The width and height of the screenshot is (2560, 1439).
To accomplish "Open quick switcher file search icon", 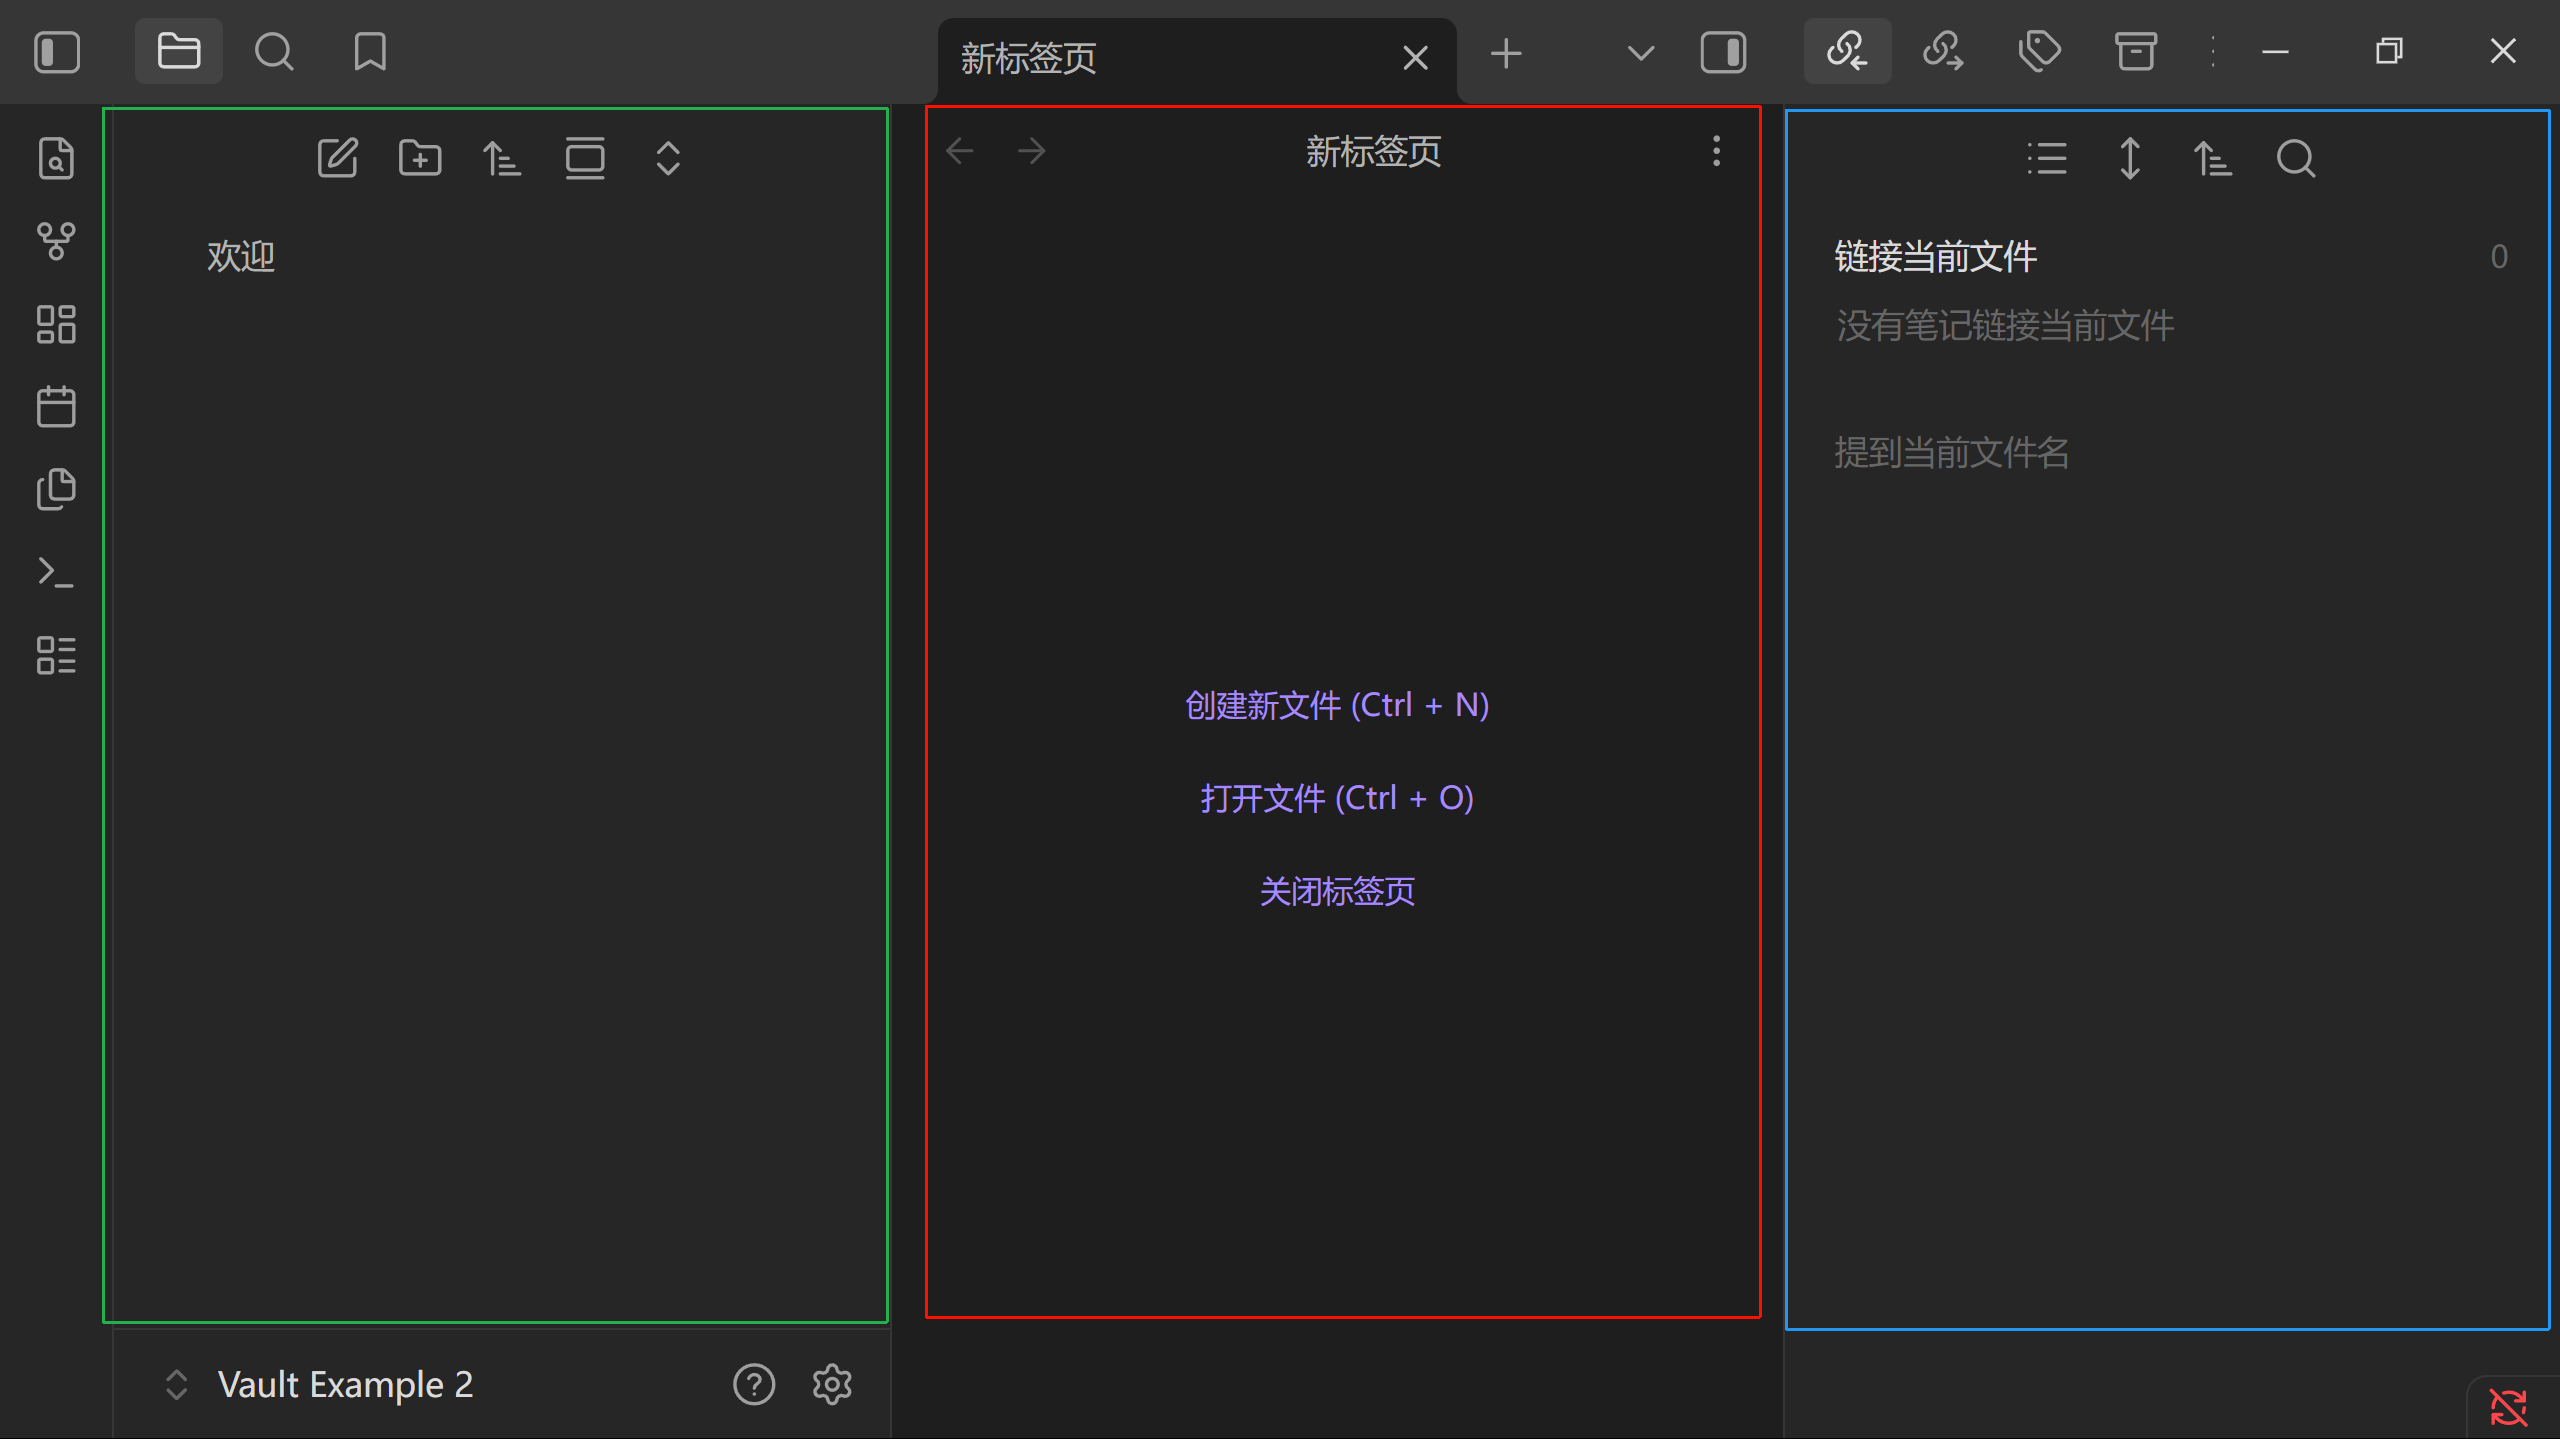I will click(x=56, y=158).
